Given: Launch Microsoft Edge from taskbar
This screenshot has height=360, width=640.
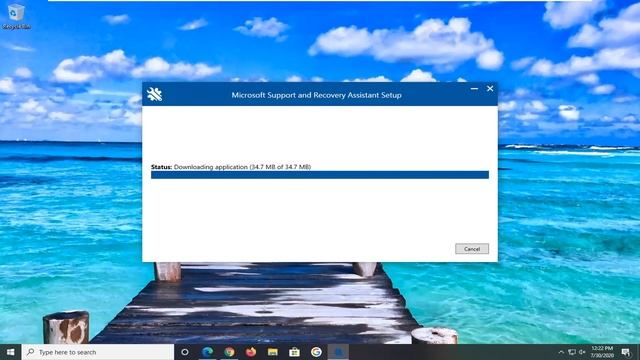Looking at the screenshot, I should tap(207, 352).
